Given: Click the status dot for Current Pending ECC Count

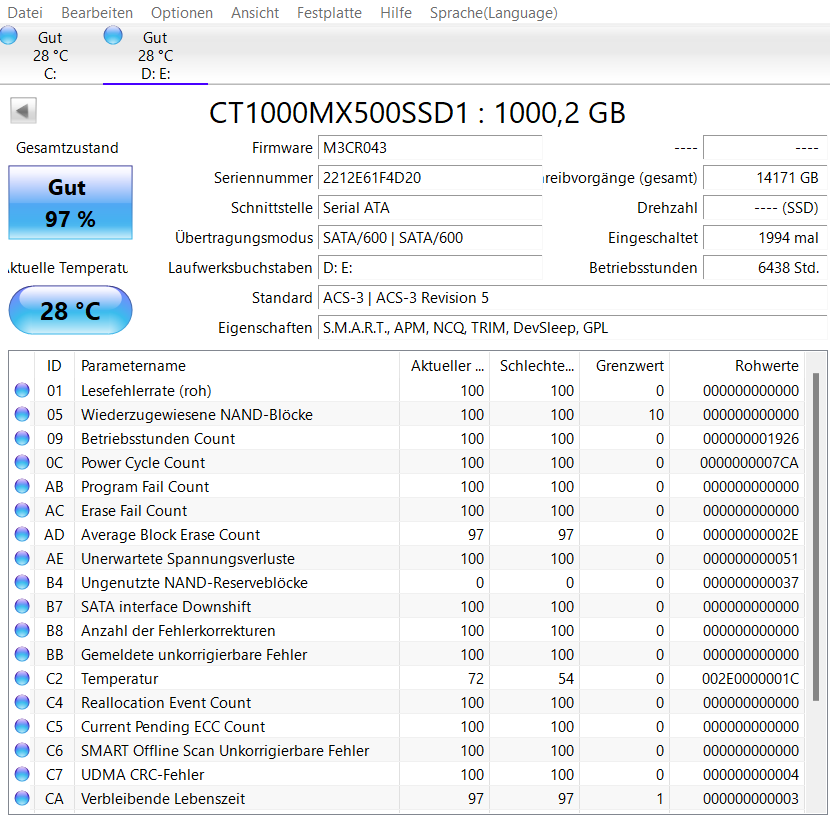Looking at the screenshot, I should 22,726.
